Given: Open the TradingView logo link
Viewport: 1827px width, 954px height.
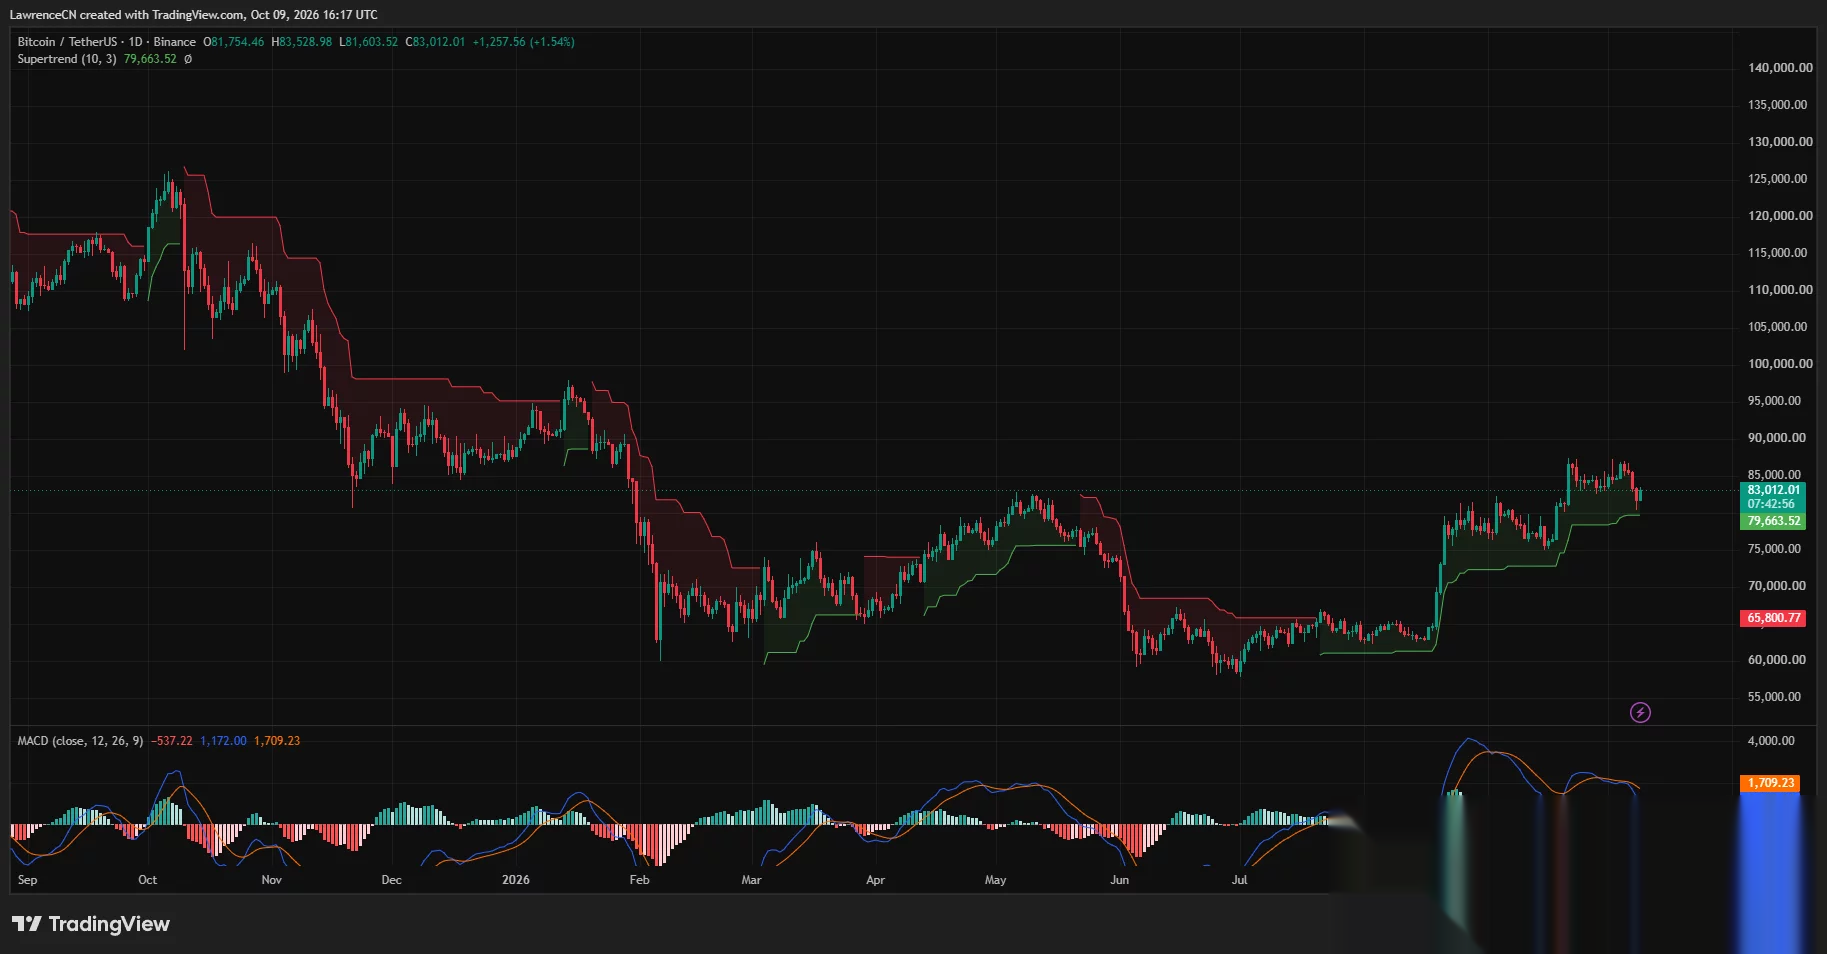Looking at the screenshot, I should [91, 924].
